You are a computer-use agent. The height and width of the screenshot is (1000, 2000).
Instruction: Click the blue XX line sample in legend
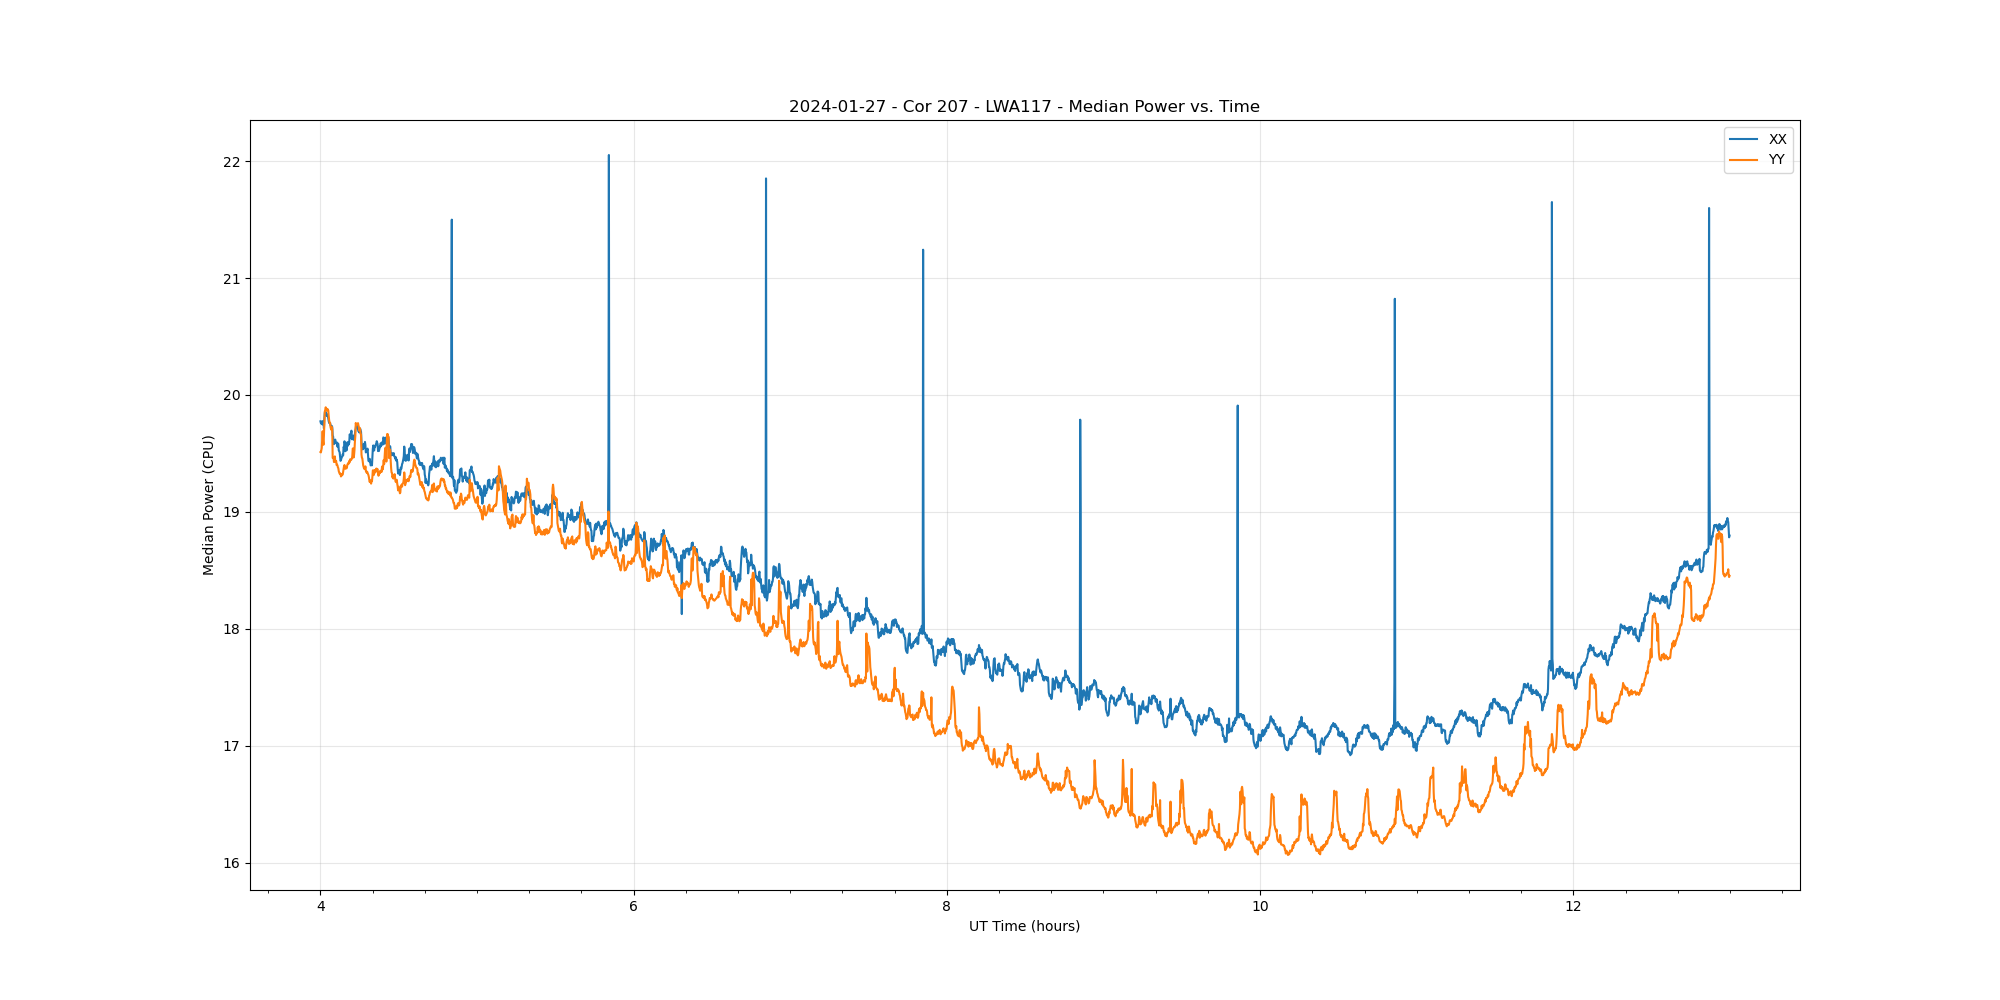(1744, 139)
